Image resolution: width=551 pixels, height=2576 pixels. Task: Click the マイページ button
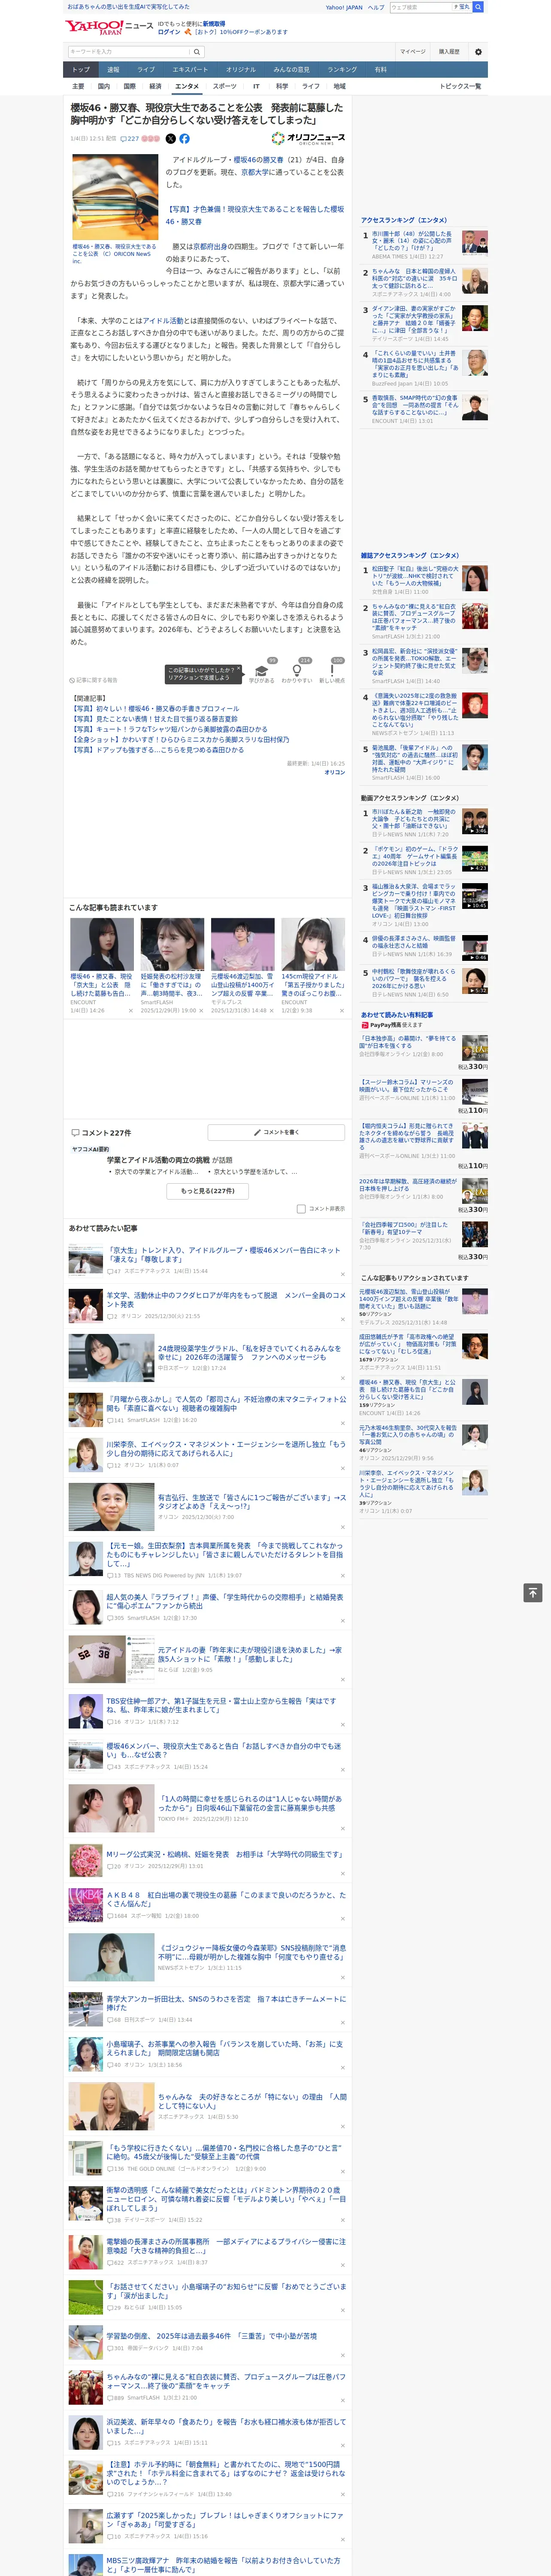pos(412,52)
